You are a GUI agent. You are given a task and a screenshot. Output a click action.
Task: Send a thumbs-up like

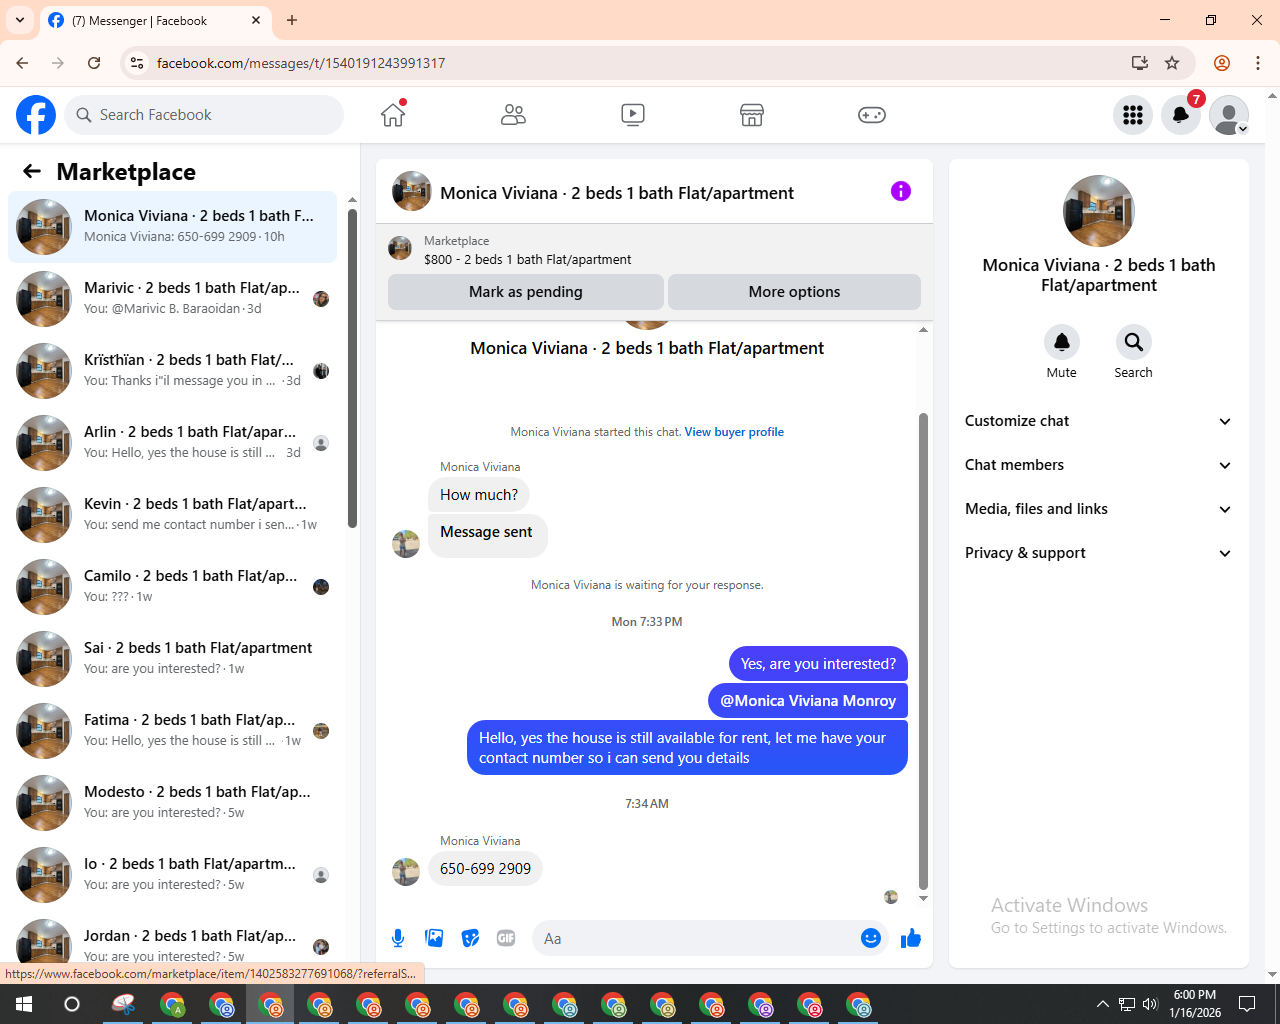(911, 938)
